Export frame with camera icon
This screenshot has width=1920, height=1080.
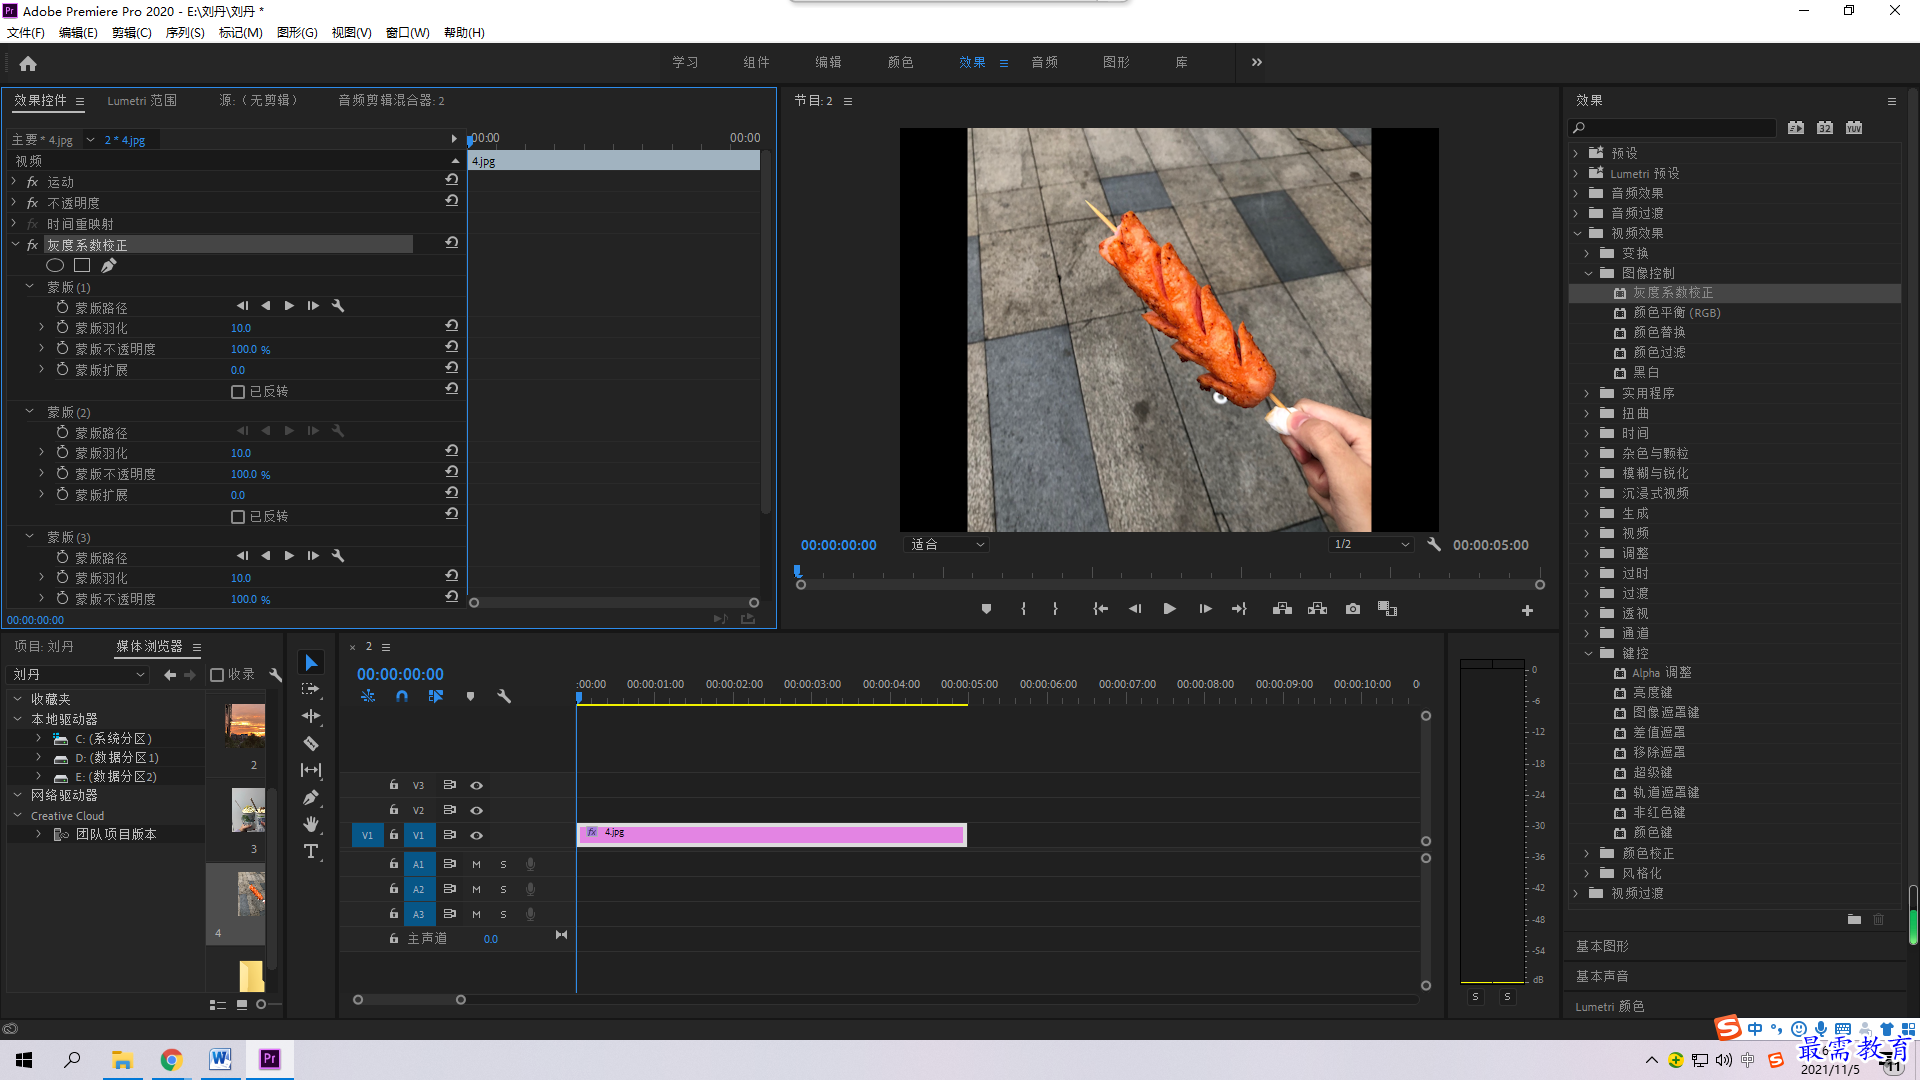click(1352, 609)
